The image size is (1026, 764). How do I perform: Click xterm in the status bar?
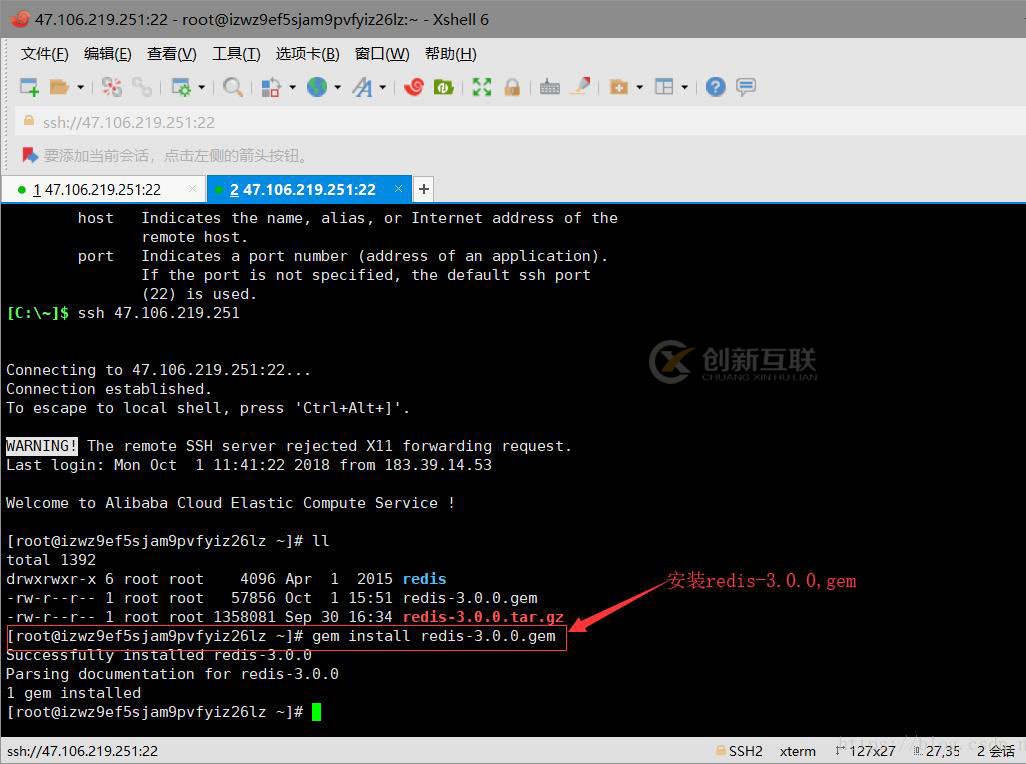[798, 751]
